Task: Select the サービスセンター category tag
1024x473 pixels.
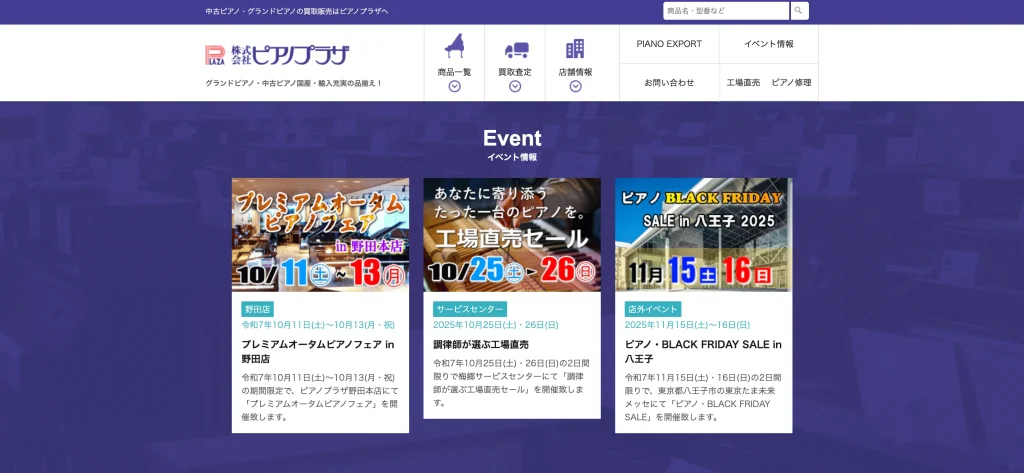Action: 470,309
